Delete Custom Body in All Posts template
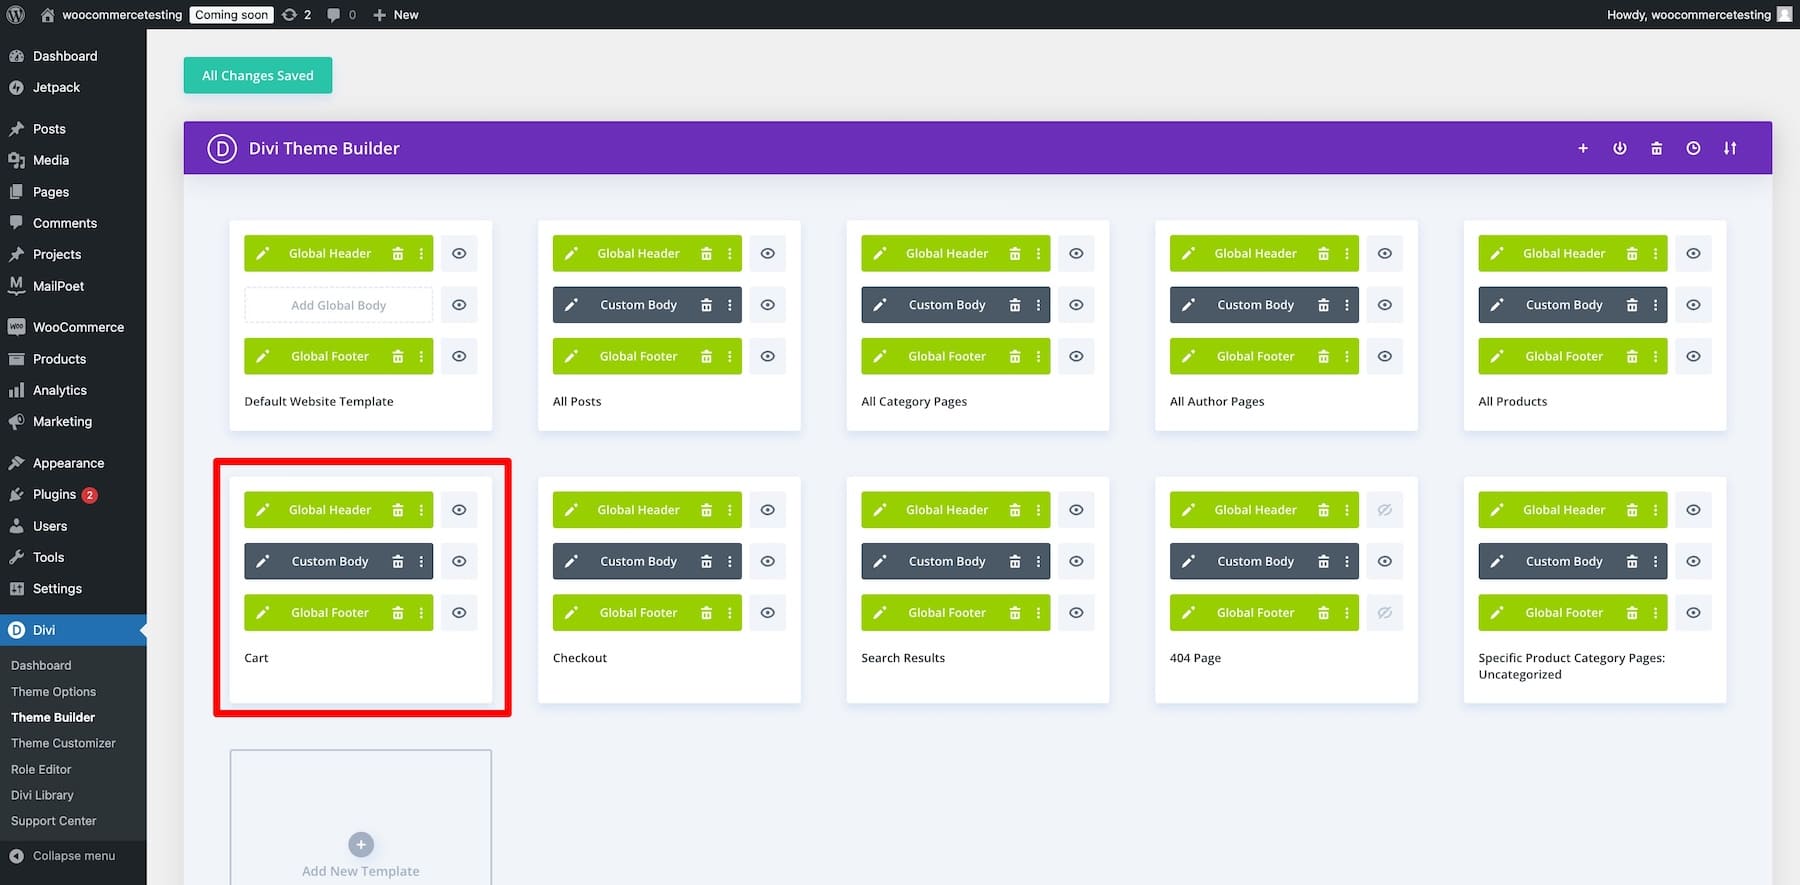 [706, 305]
